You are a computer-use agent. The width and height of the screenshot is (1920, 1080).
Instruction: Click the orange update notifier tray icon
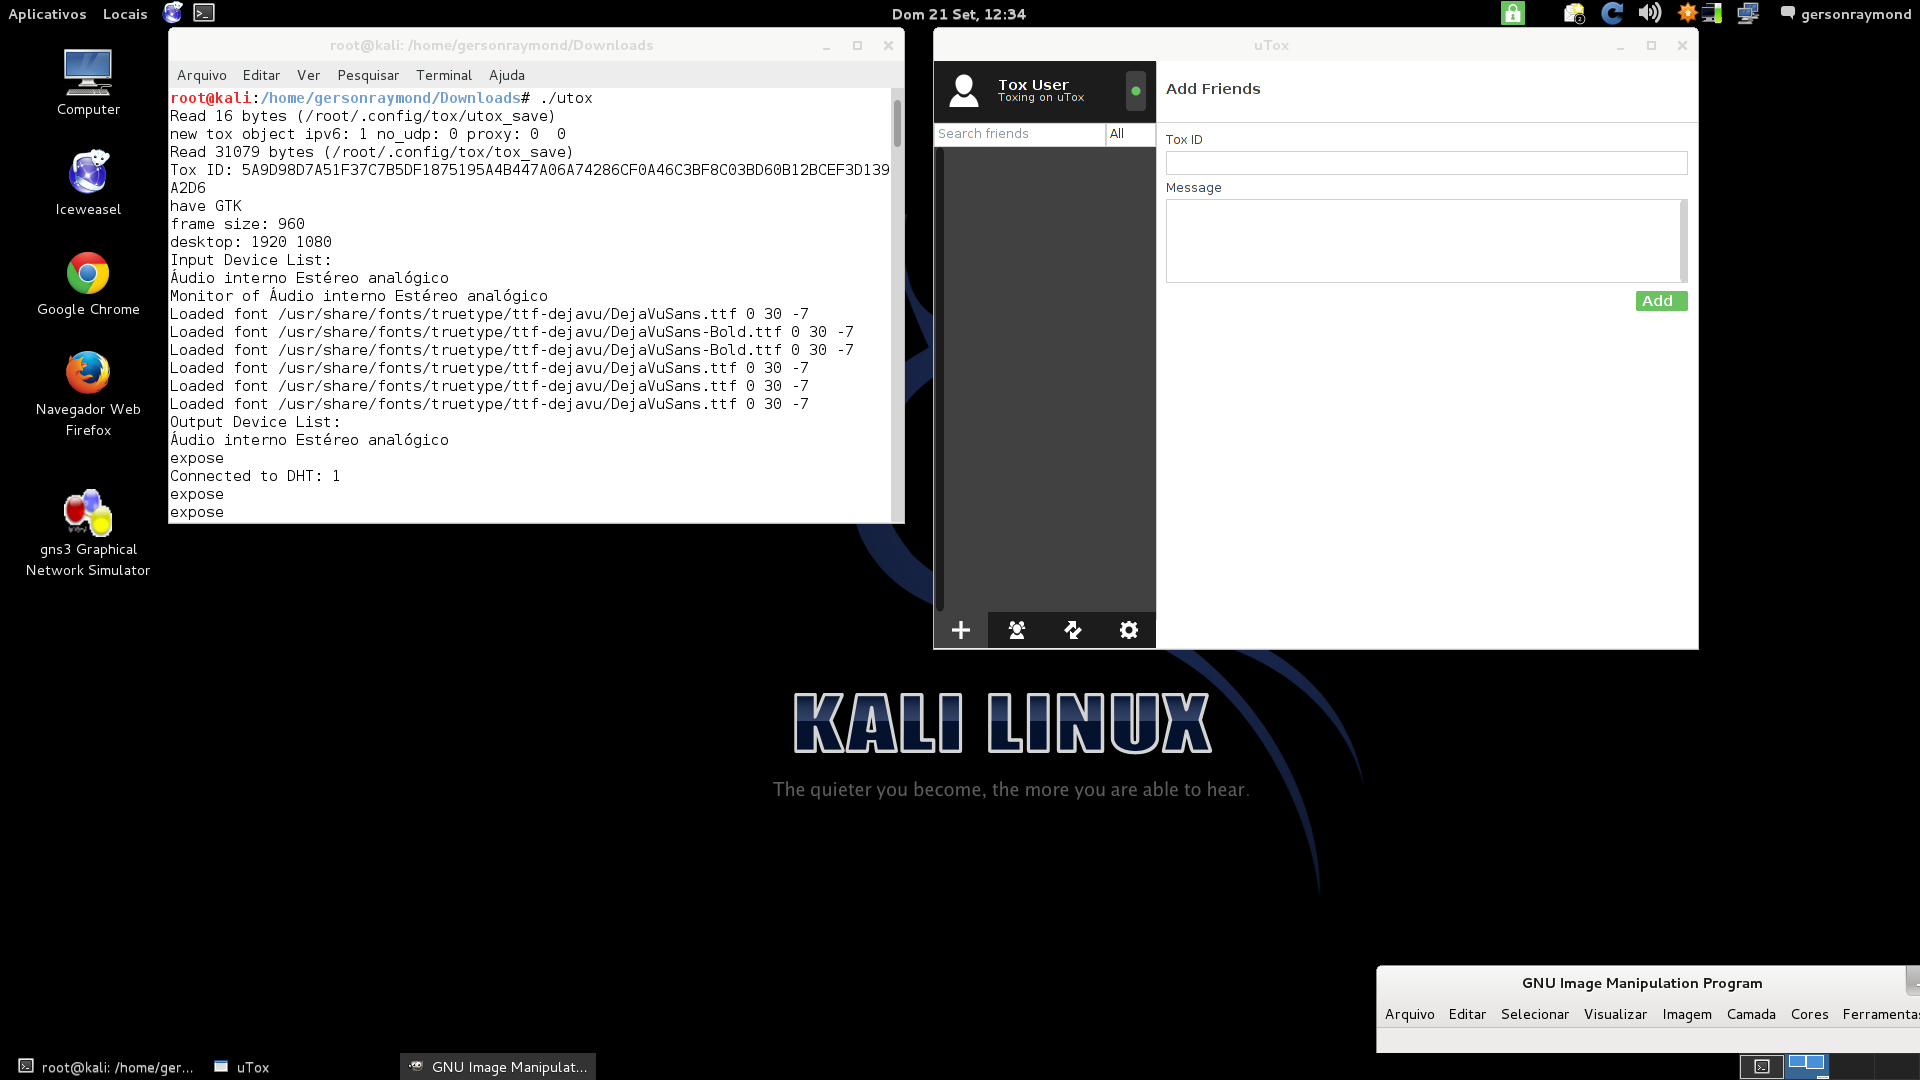coord(1687,13)
